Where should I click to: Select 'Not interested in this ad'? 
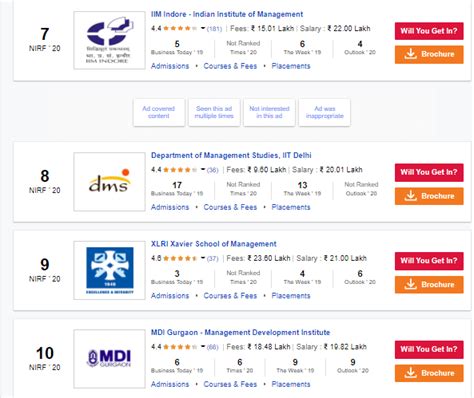269,112
